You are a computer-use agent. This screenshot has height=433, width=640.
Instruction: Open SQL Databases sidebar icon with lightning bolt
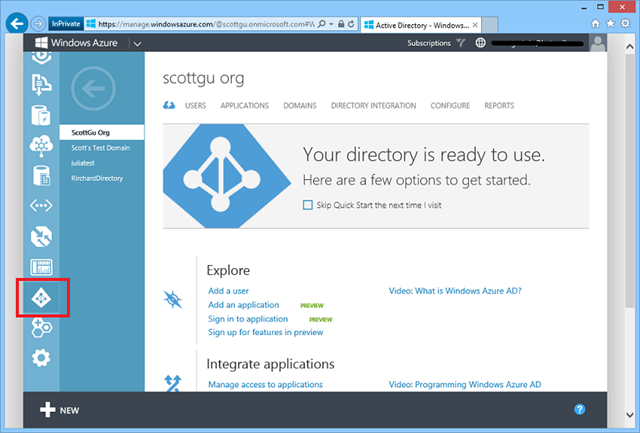tap(41, 115)
